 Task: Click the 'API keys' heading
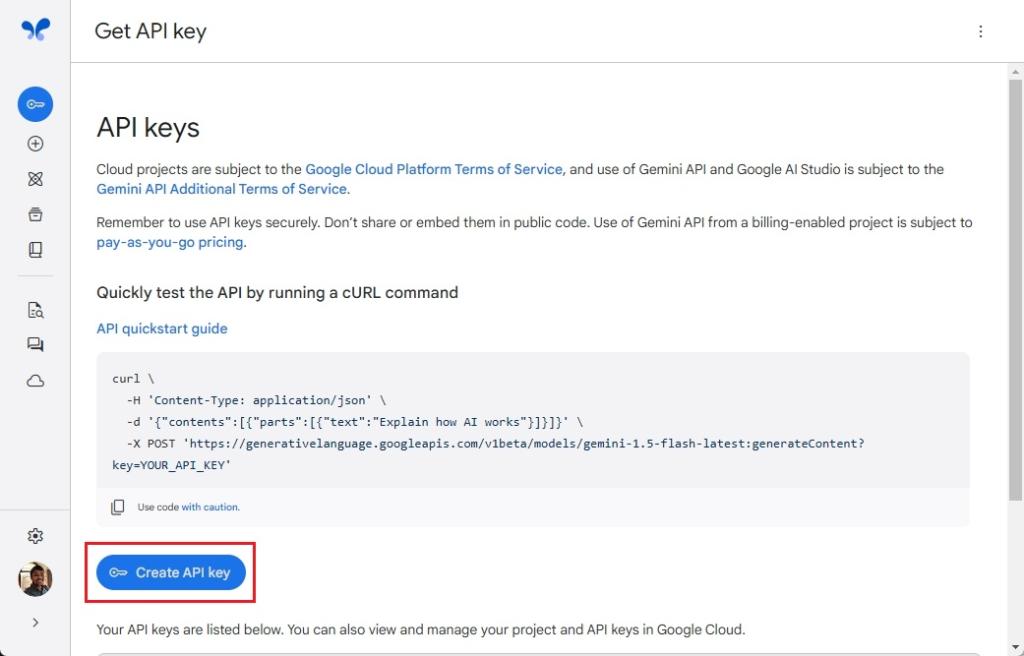click(148, 127)
